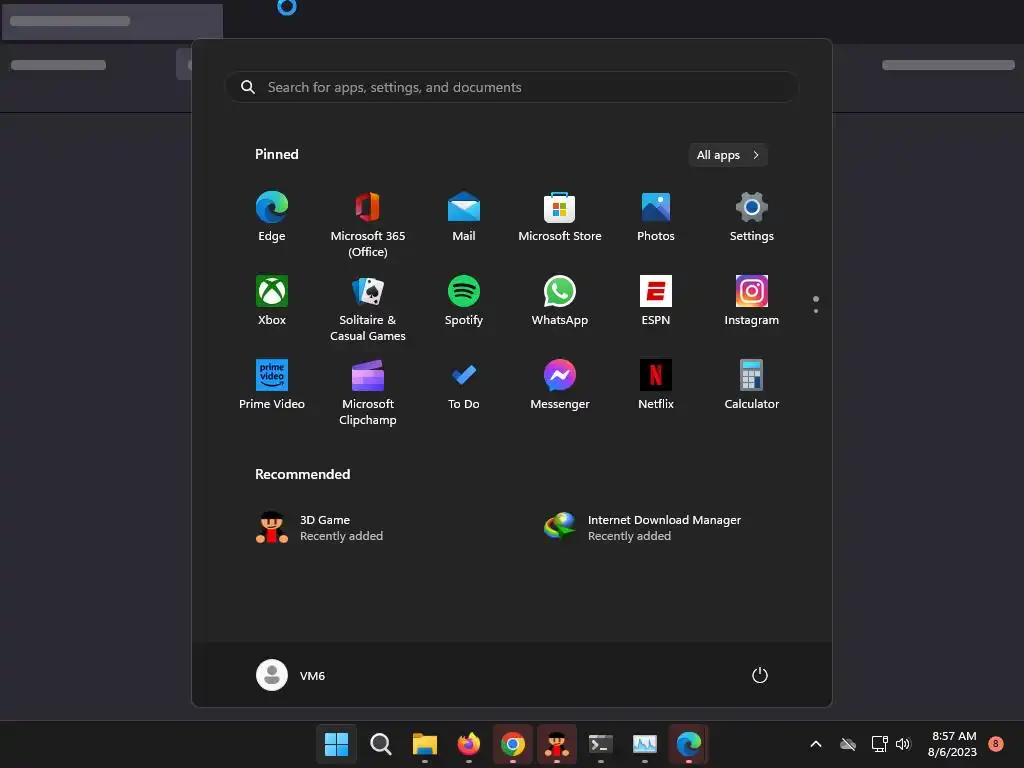The height and width of the screenshot is (768, 1024).
Task: Show hidden system tray icons
Action: pyautogui.click(x=816, y=744)
